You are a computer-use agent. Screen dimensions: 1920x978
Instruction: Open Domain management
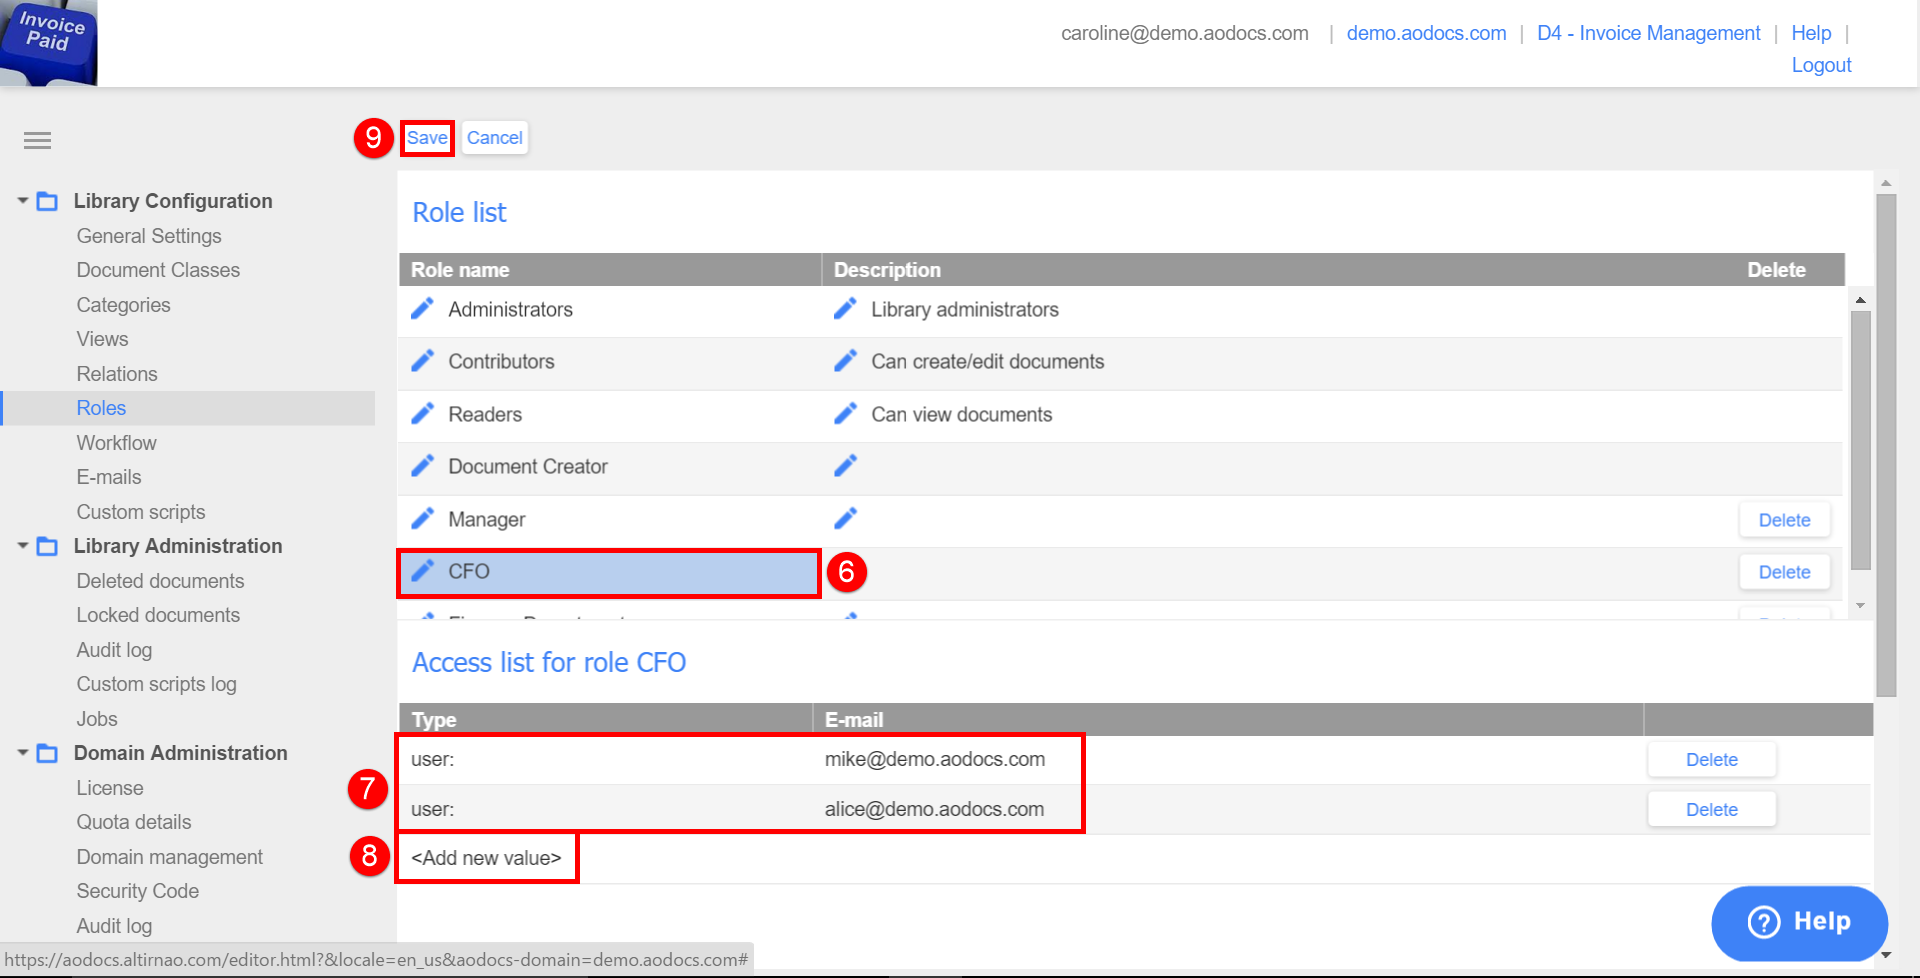(169, 857)
